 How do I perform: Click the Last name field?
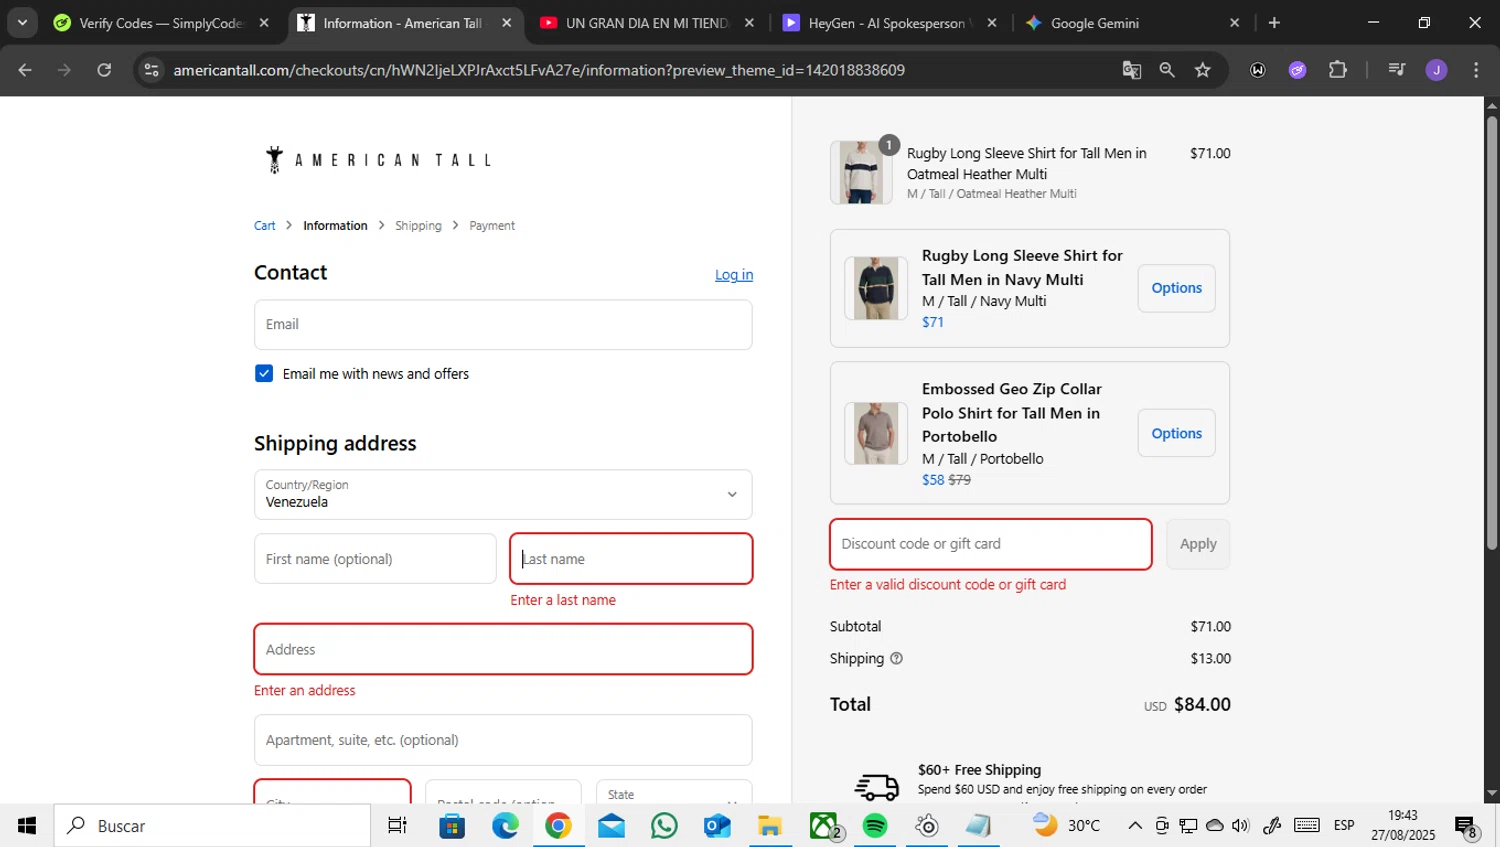coord(631,559)
